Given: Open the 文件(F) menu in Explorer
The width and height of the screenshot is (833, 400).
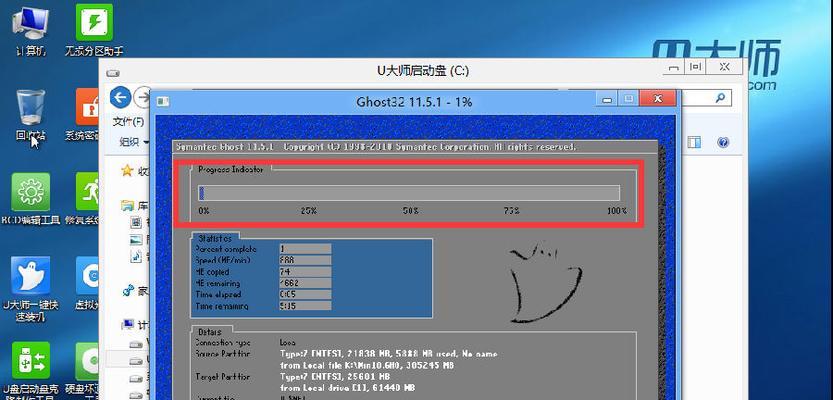Looking at the screenshot, I should (128, 122).
